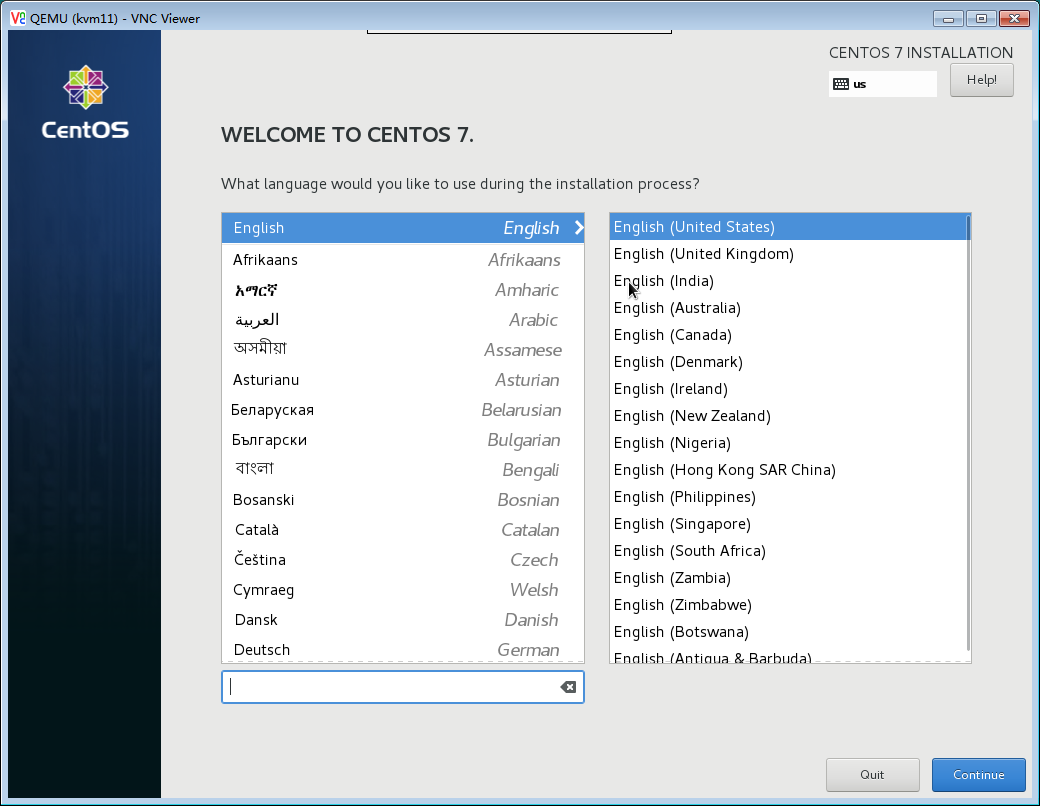The width and height of the screenshot is (1040, 806).
Task: Click the Quit button
Action: tap(872, 775)
